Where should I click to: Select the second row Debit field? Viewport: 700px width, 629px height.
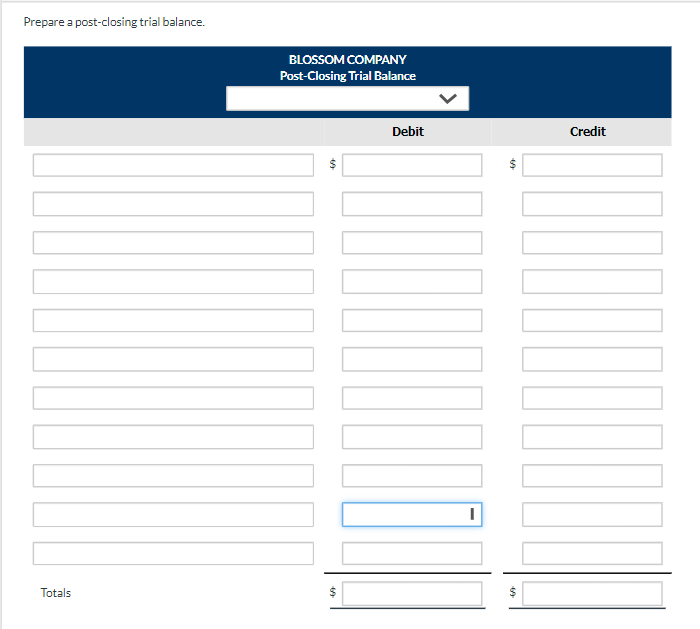coord(412,204)
